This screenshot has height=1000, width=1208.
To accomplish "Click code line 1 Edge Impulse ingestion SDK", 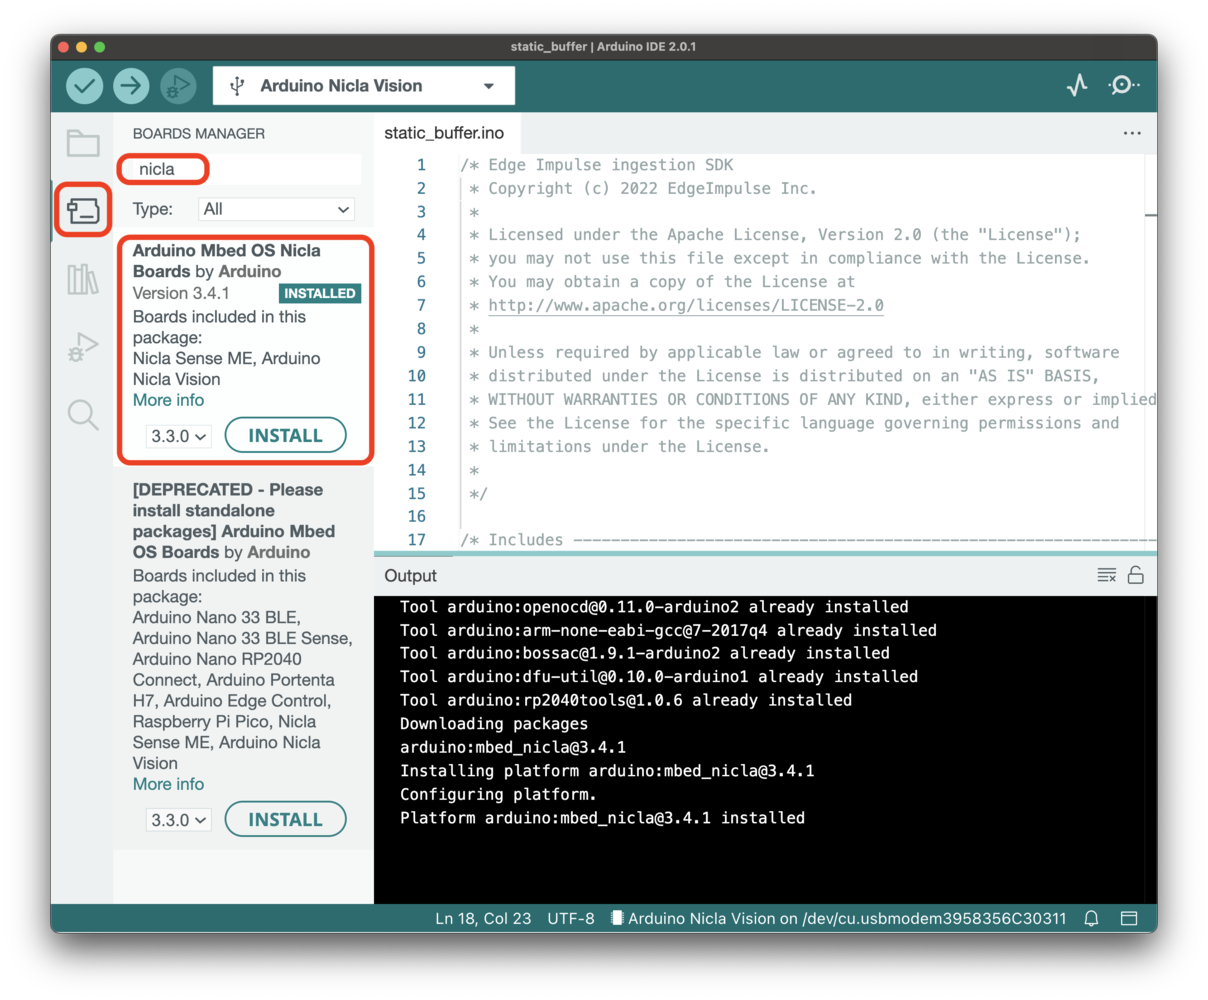I will (x=597, y=165).
